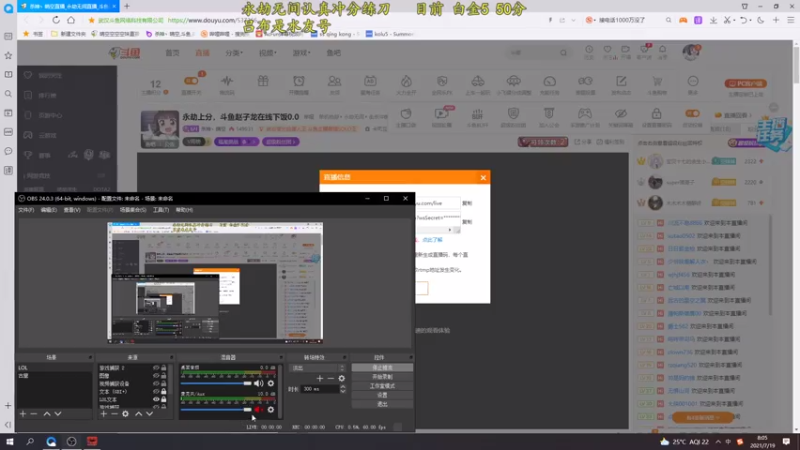Reload the page with browser refresh icon

point(56,20)
